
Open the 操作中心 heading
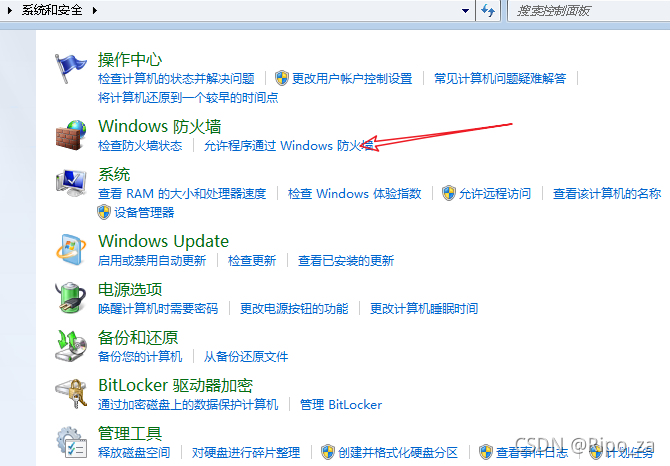click(x=130, y=59)
